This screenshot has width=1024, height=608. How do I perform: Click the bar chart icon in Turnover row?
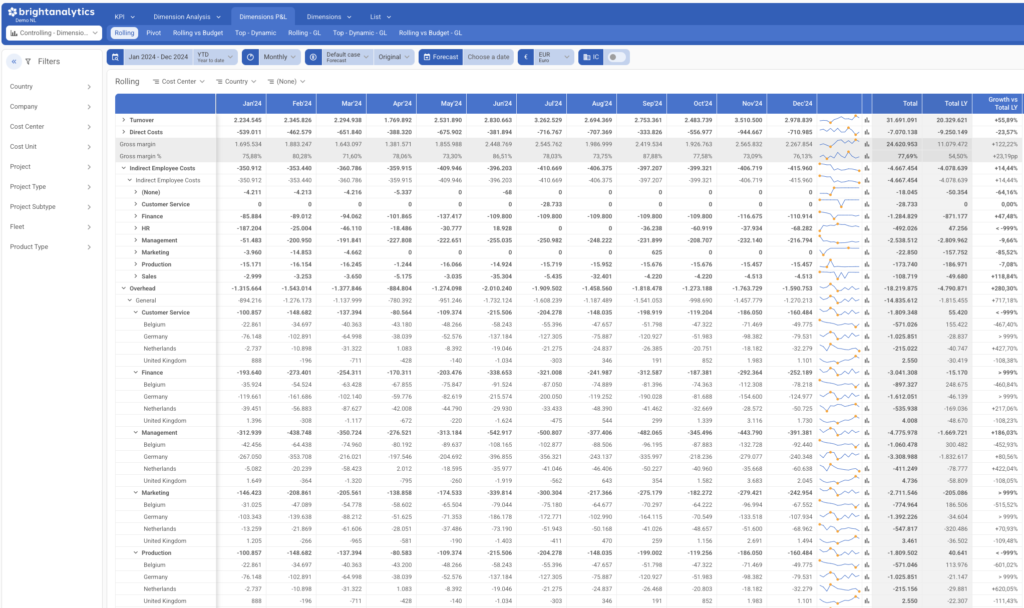click(x=867, y=120)
